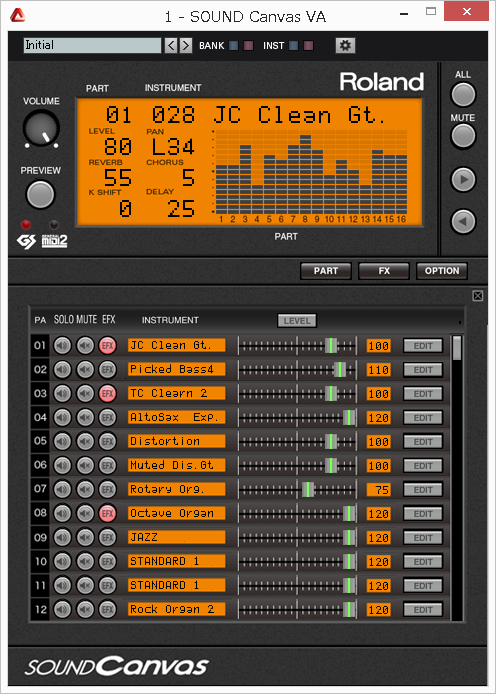Image resolution: width=496 pixels, height=694 pixels.
Task: Solo part 05 Distortion
Action: pyautogui.click(x=62, y=441)
